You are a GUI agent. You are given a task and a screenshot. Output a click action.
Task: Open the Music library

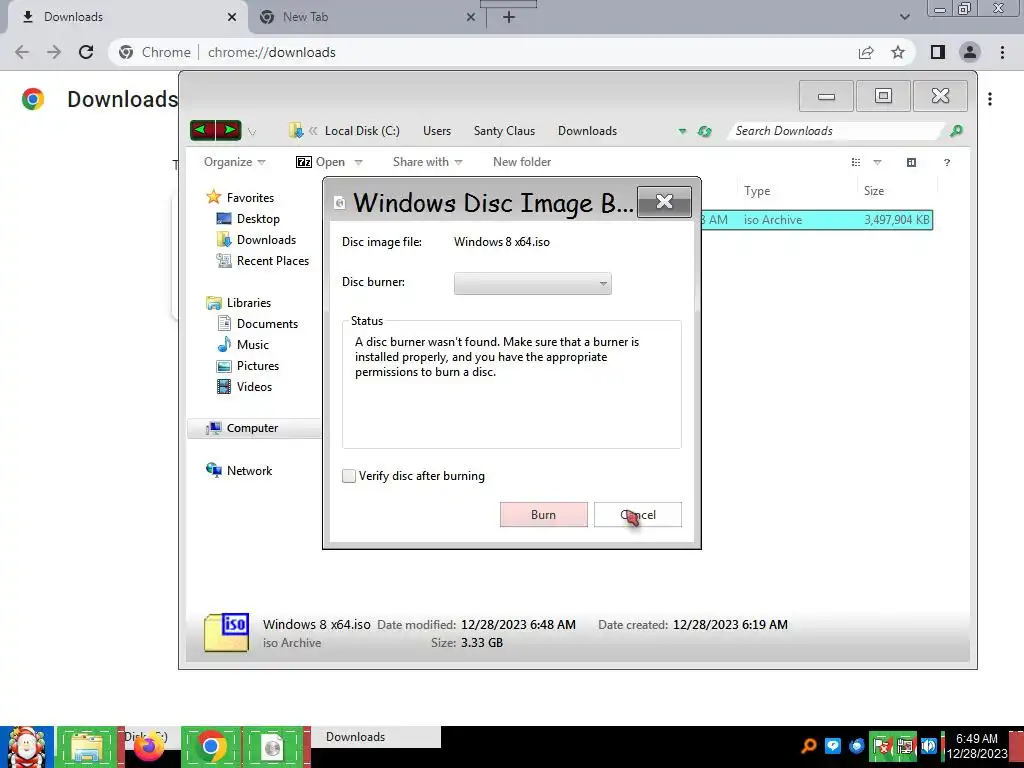(x=253, y=345)
